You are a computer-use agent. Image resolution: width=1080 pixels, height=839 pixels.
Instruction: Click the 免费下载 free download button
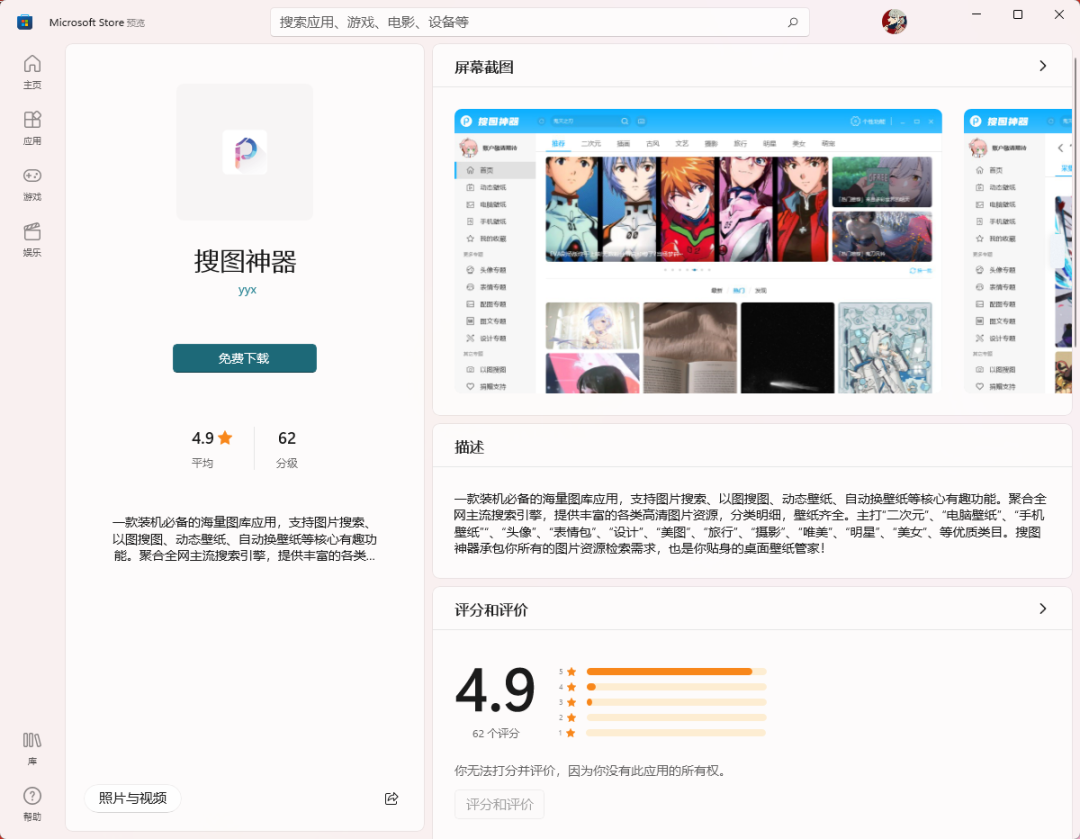coord(245,358)
